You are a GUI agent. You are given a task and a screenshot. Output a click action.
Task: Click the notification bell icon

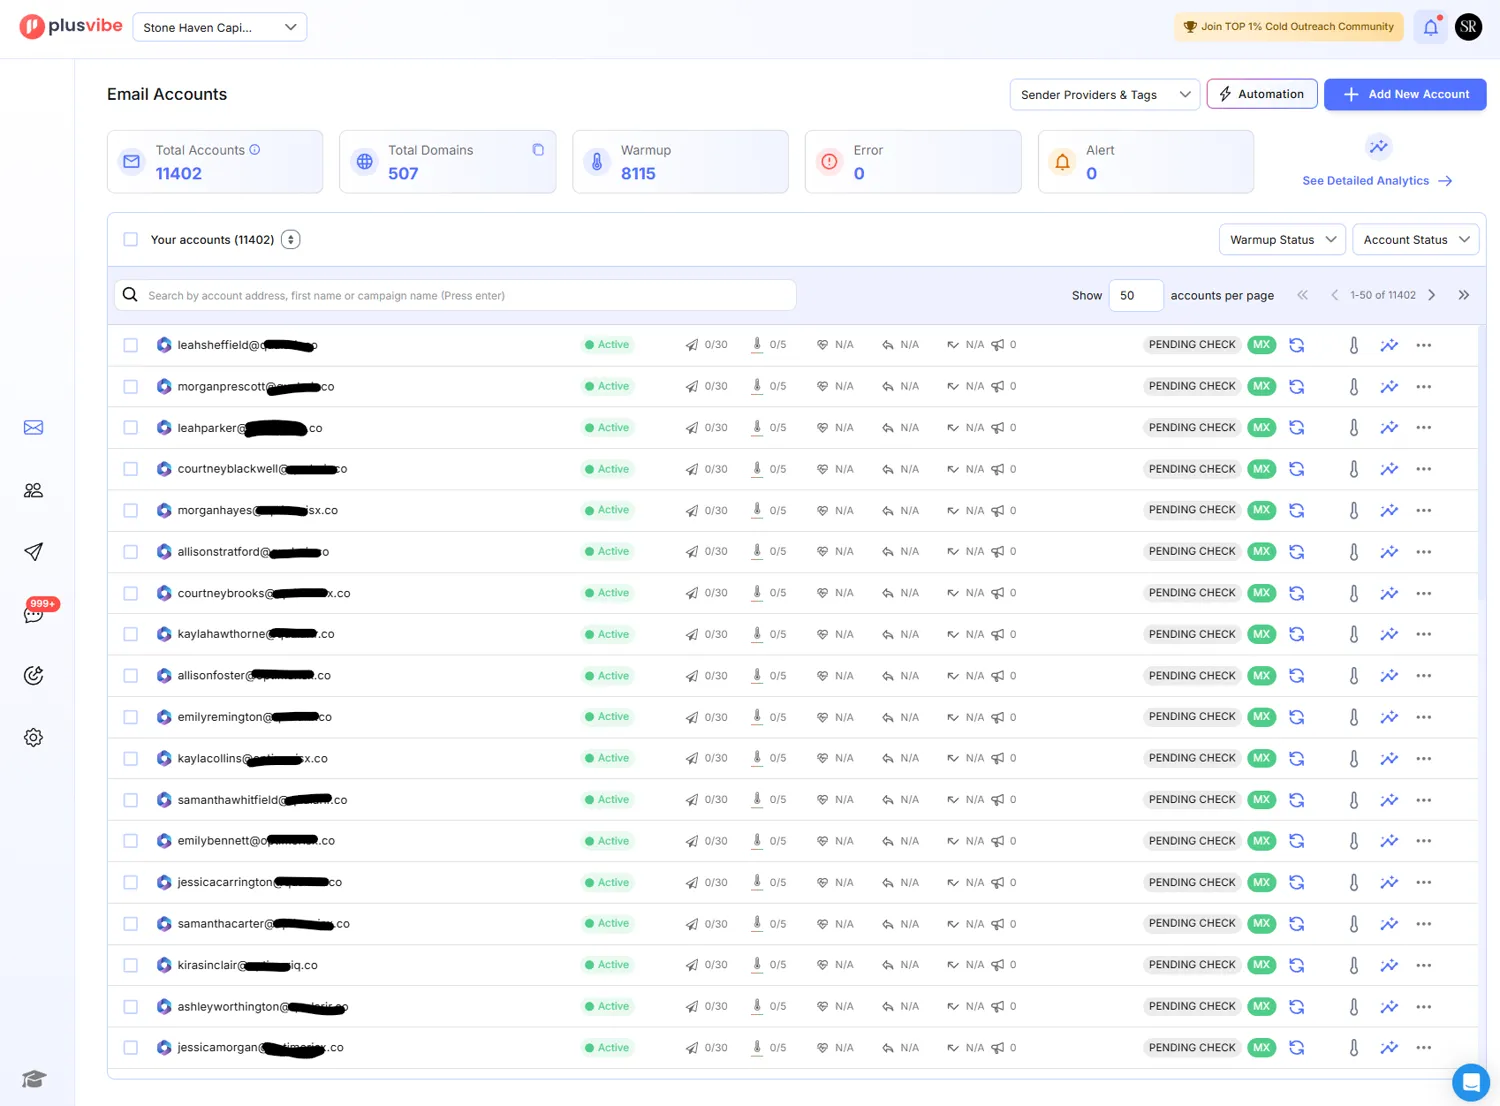coord(1431,27)
